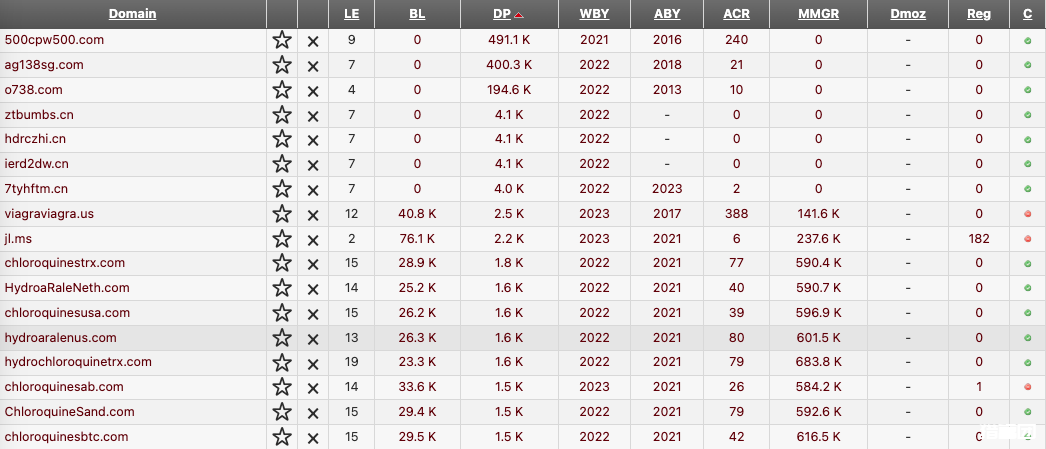Click the red status dot for viagraviagra.us

(1028, 214)
